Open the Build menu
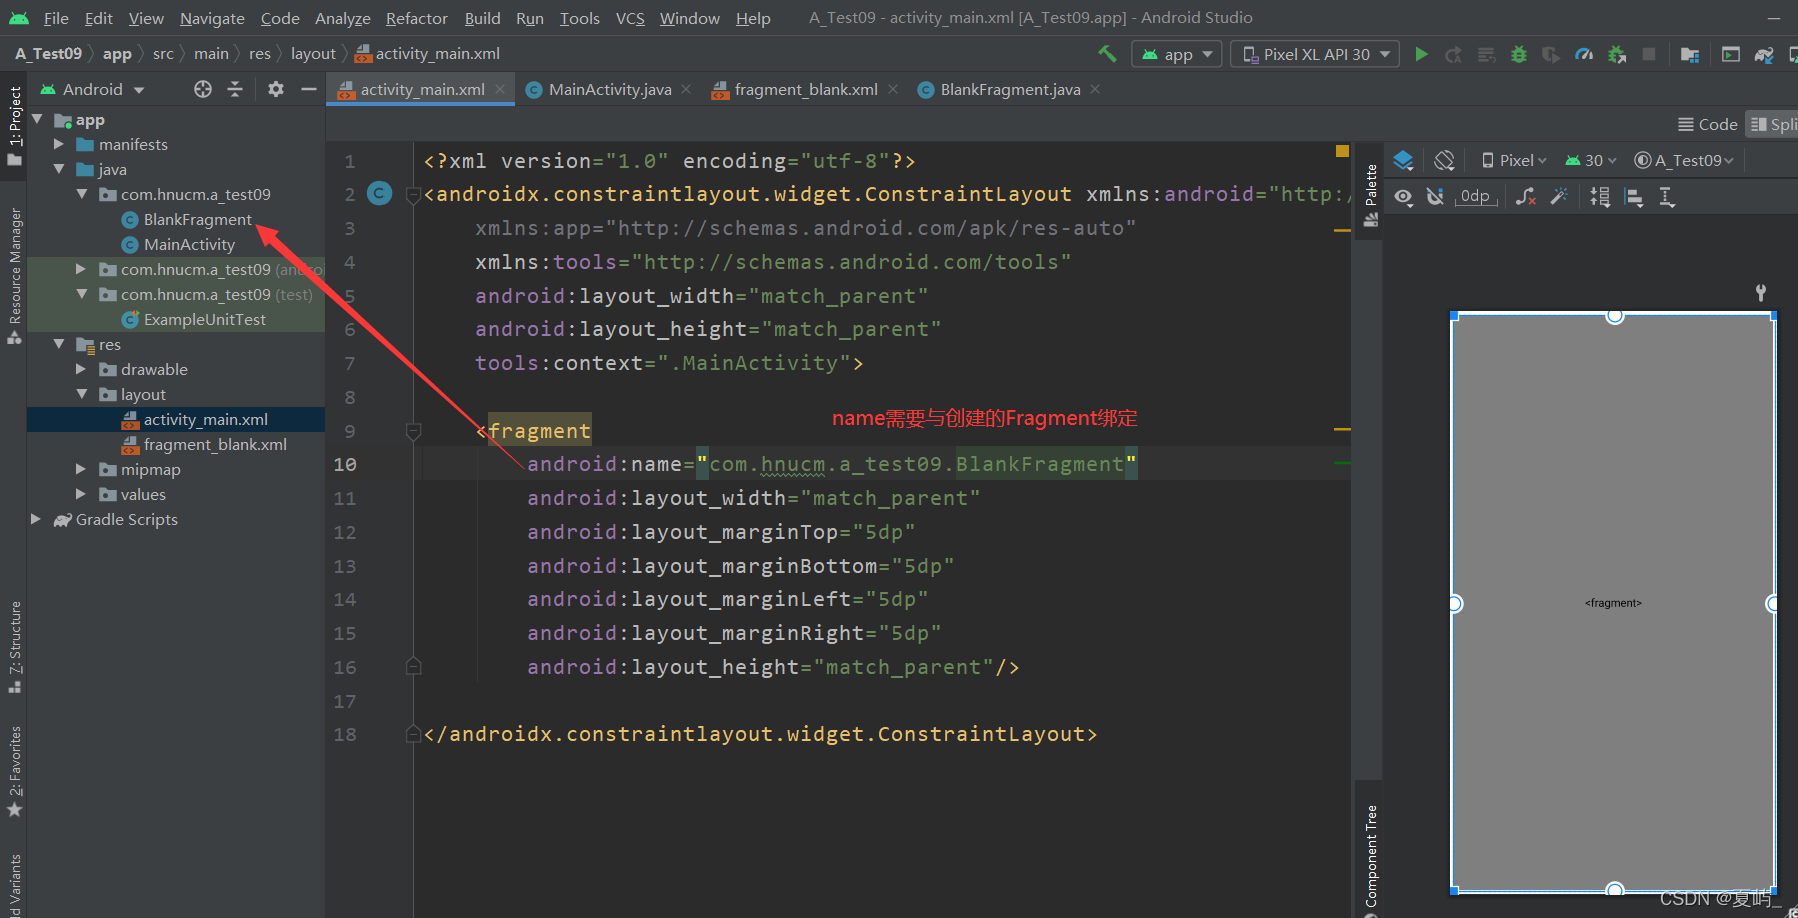Viewport: 1798px width, 918px height. pos(482,18)
